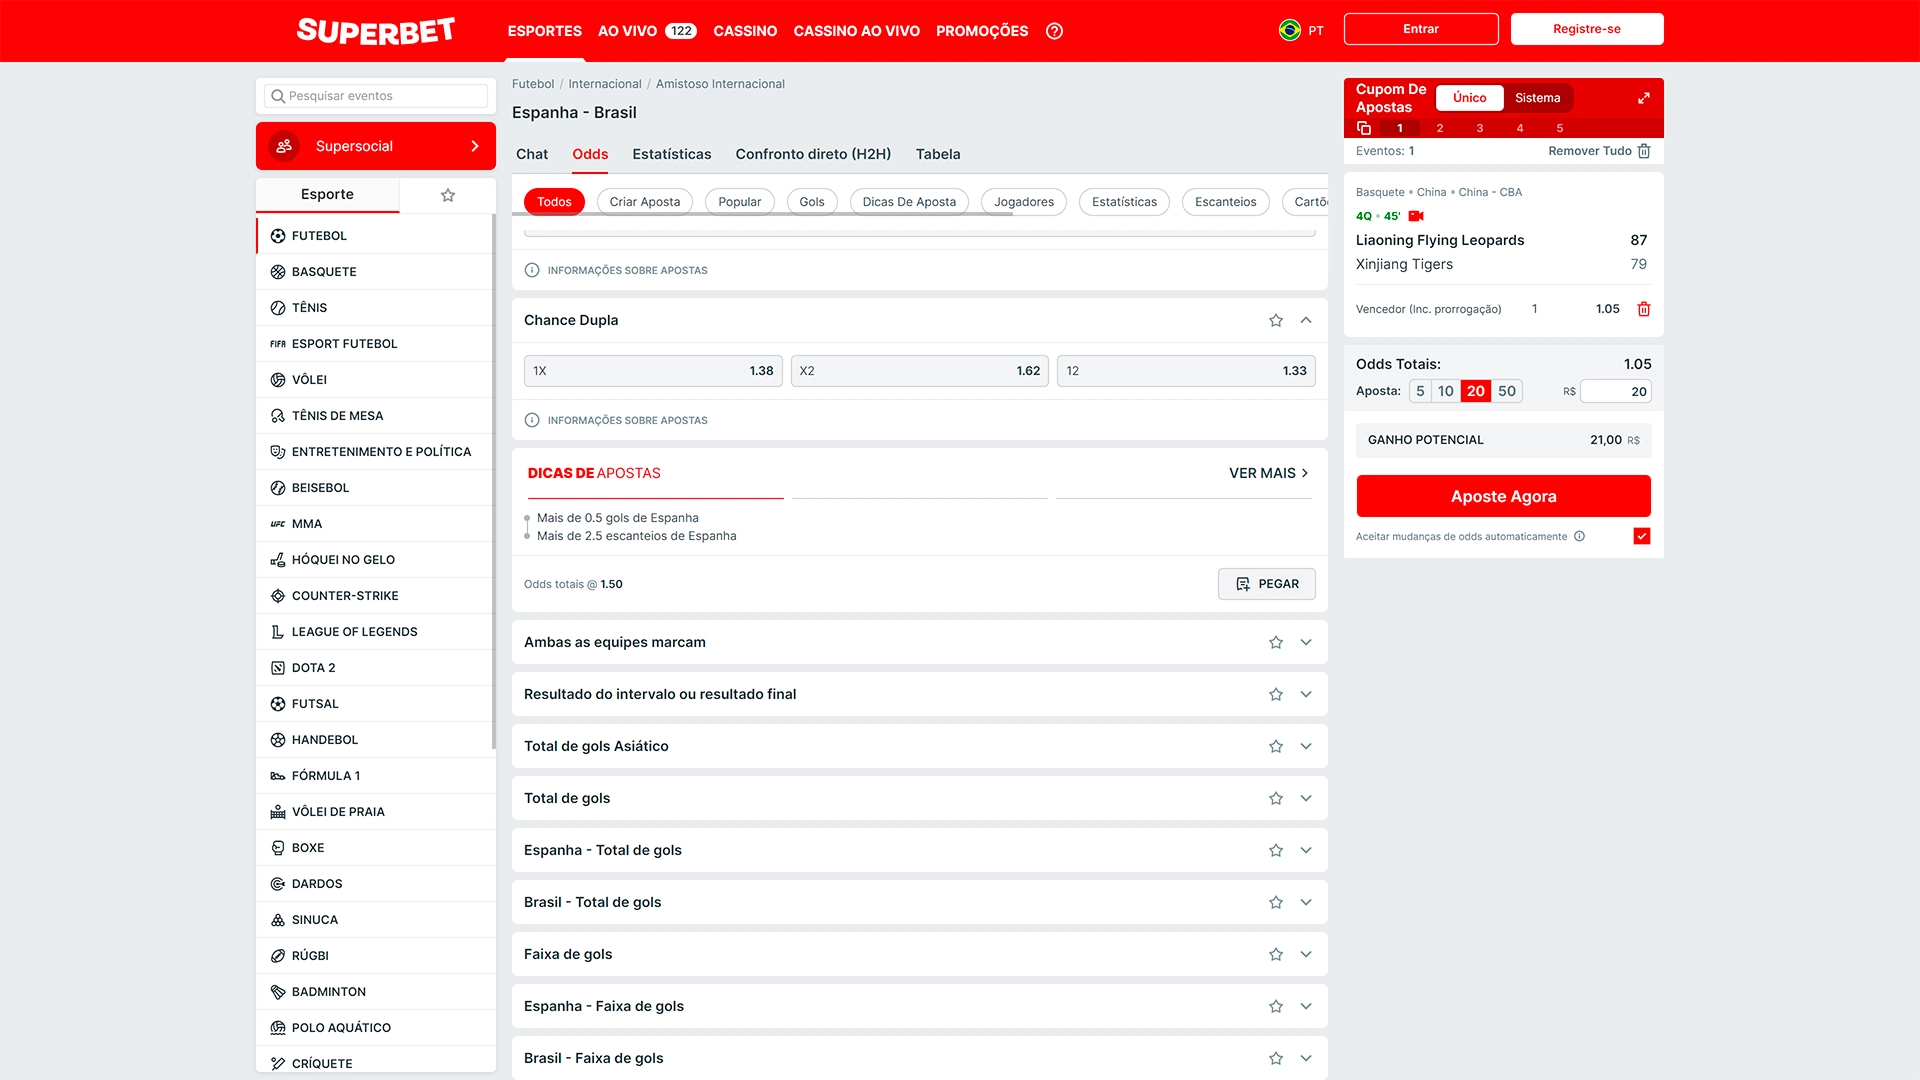Expand Brasil - Total de gols market
Screen dimensions: 1920x1080
(1306, 902)
